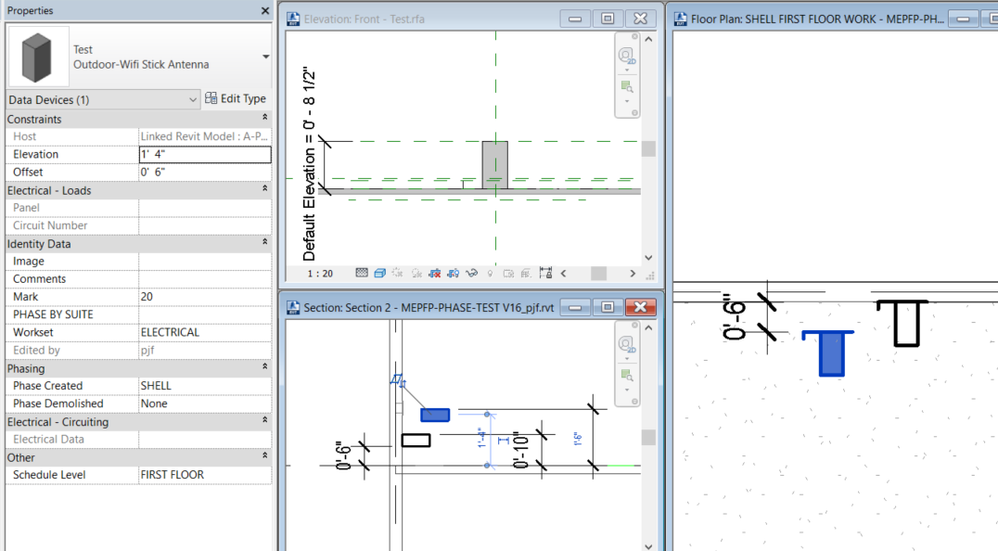Collapse the Identity Data section
The image size is (998, 551).
tap(265, 242)
